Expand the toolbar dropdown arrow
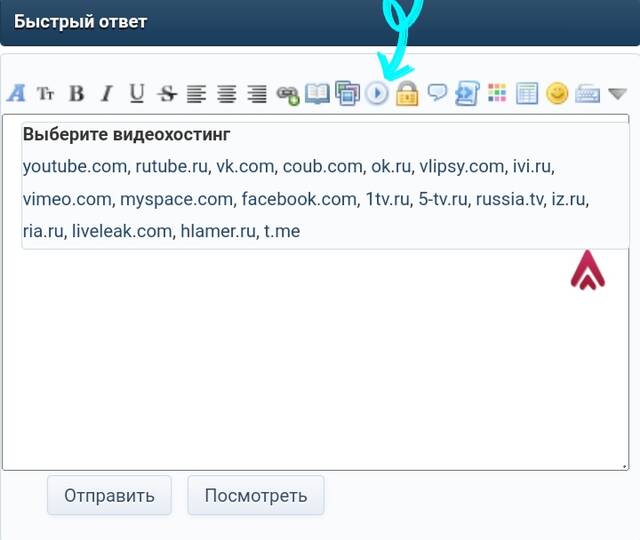640x540 pixels. coord(617,93)
